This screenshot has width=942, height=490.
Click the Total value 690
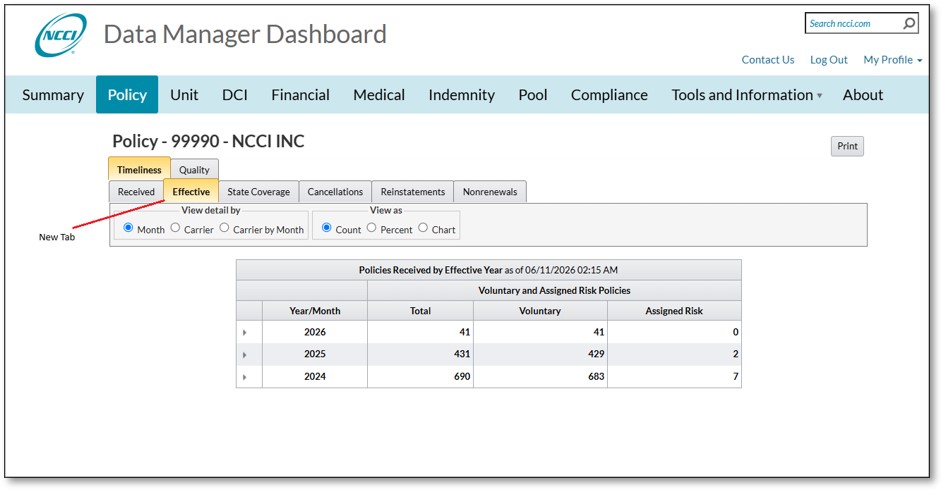461,377
